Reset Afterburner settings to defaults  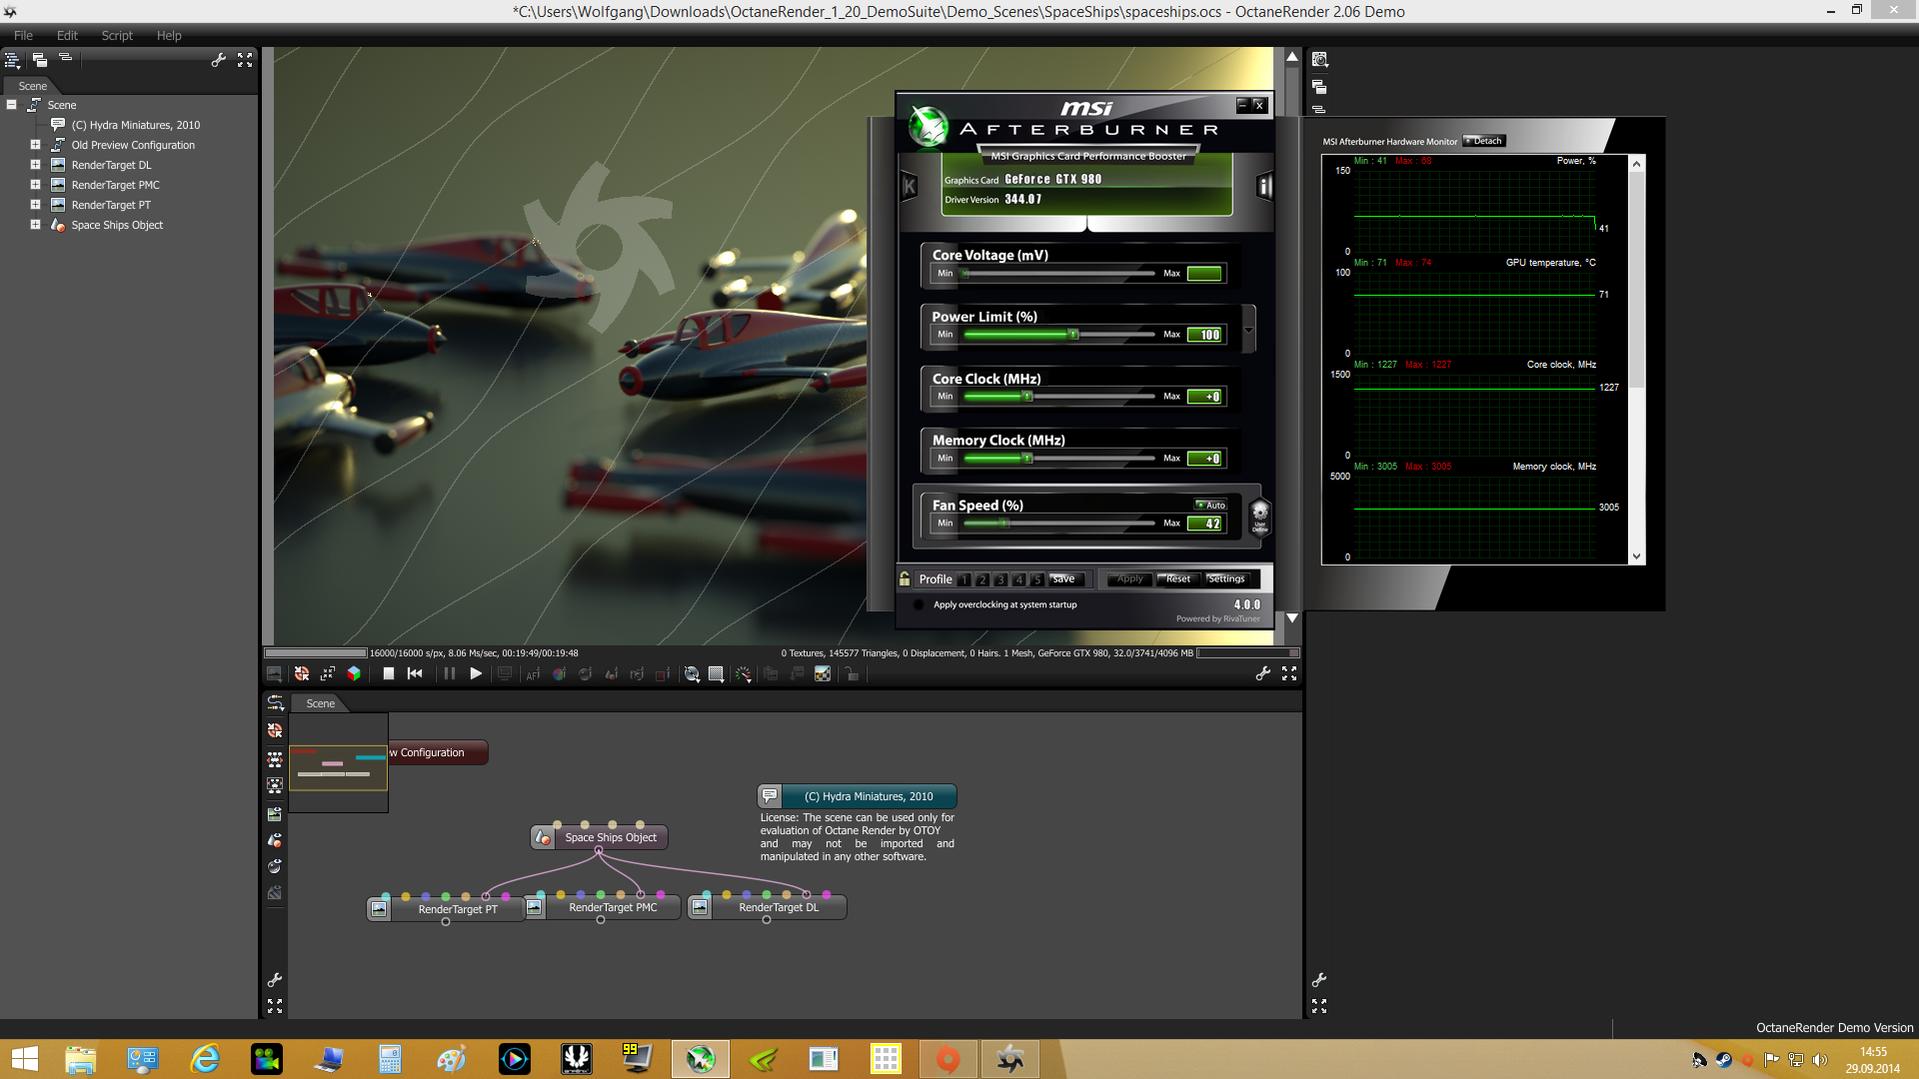click(1178, 579)
